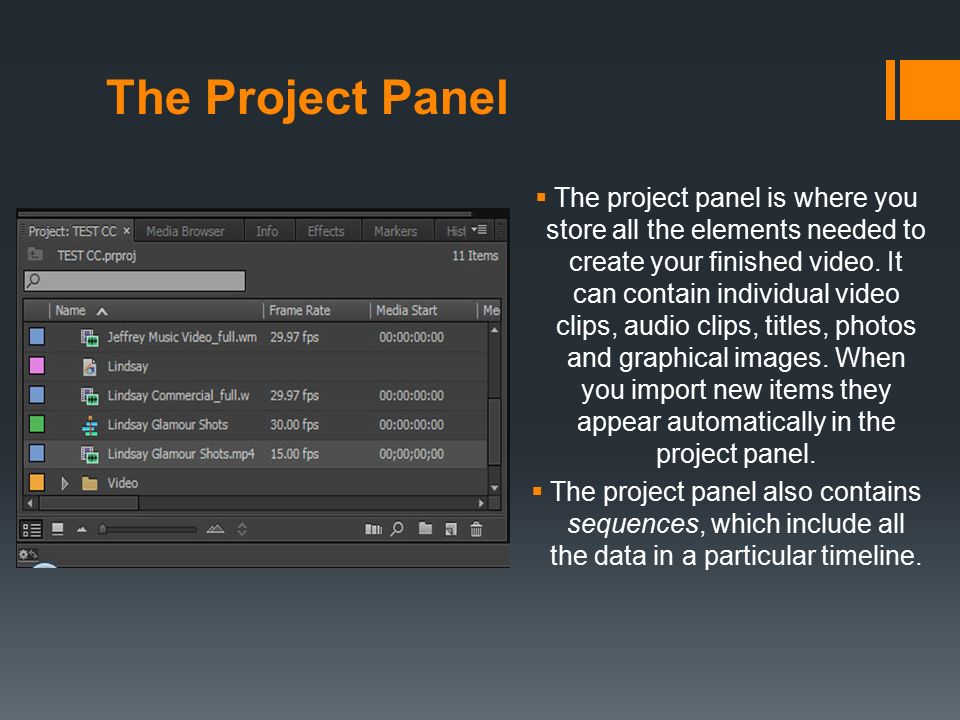The image size is (960, 720).
Task: Click the zoom-in mountains icon
Action: tap(215, 528)
